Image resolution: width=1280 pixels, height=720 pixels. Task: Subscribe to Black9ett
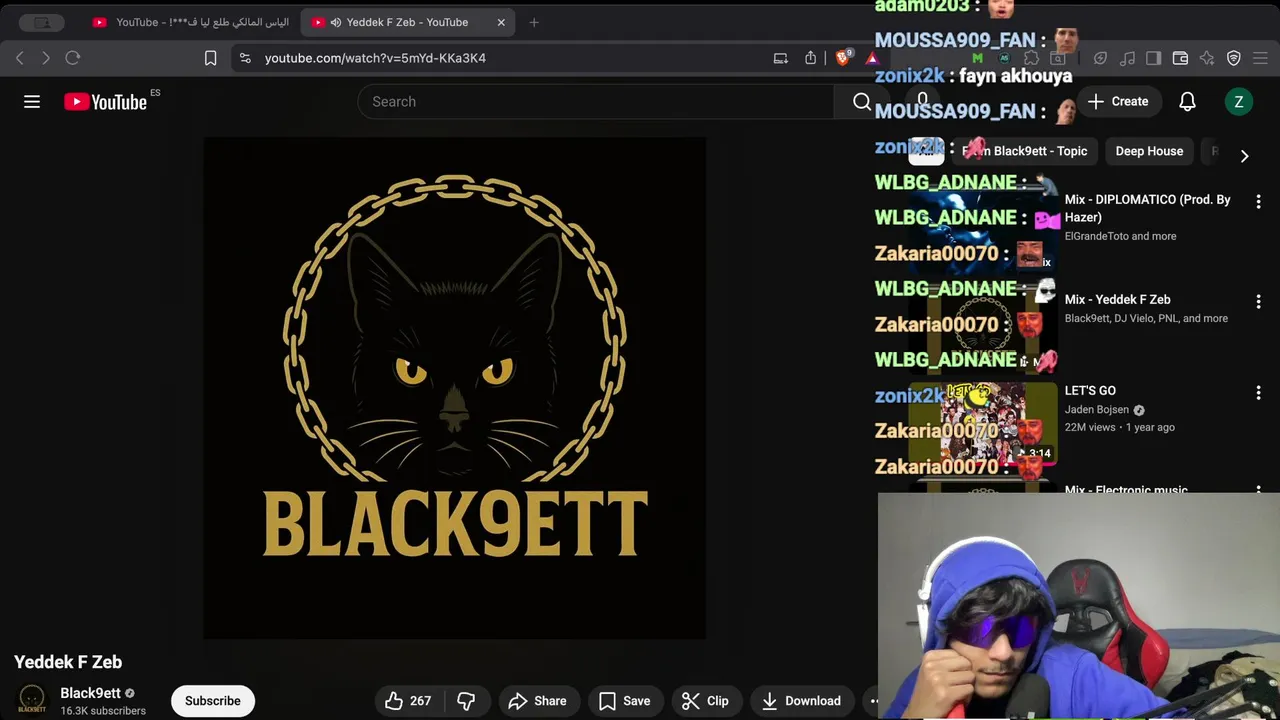pos(213,701)
